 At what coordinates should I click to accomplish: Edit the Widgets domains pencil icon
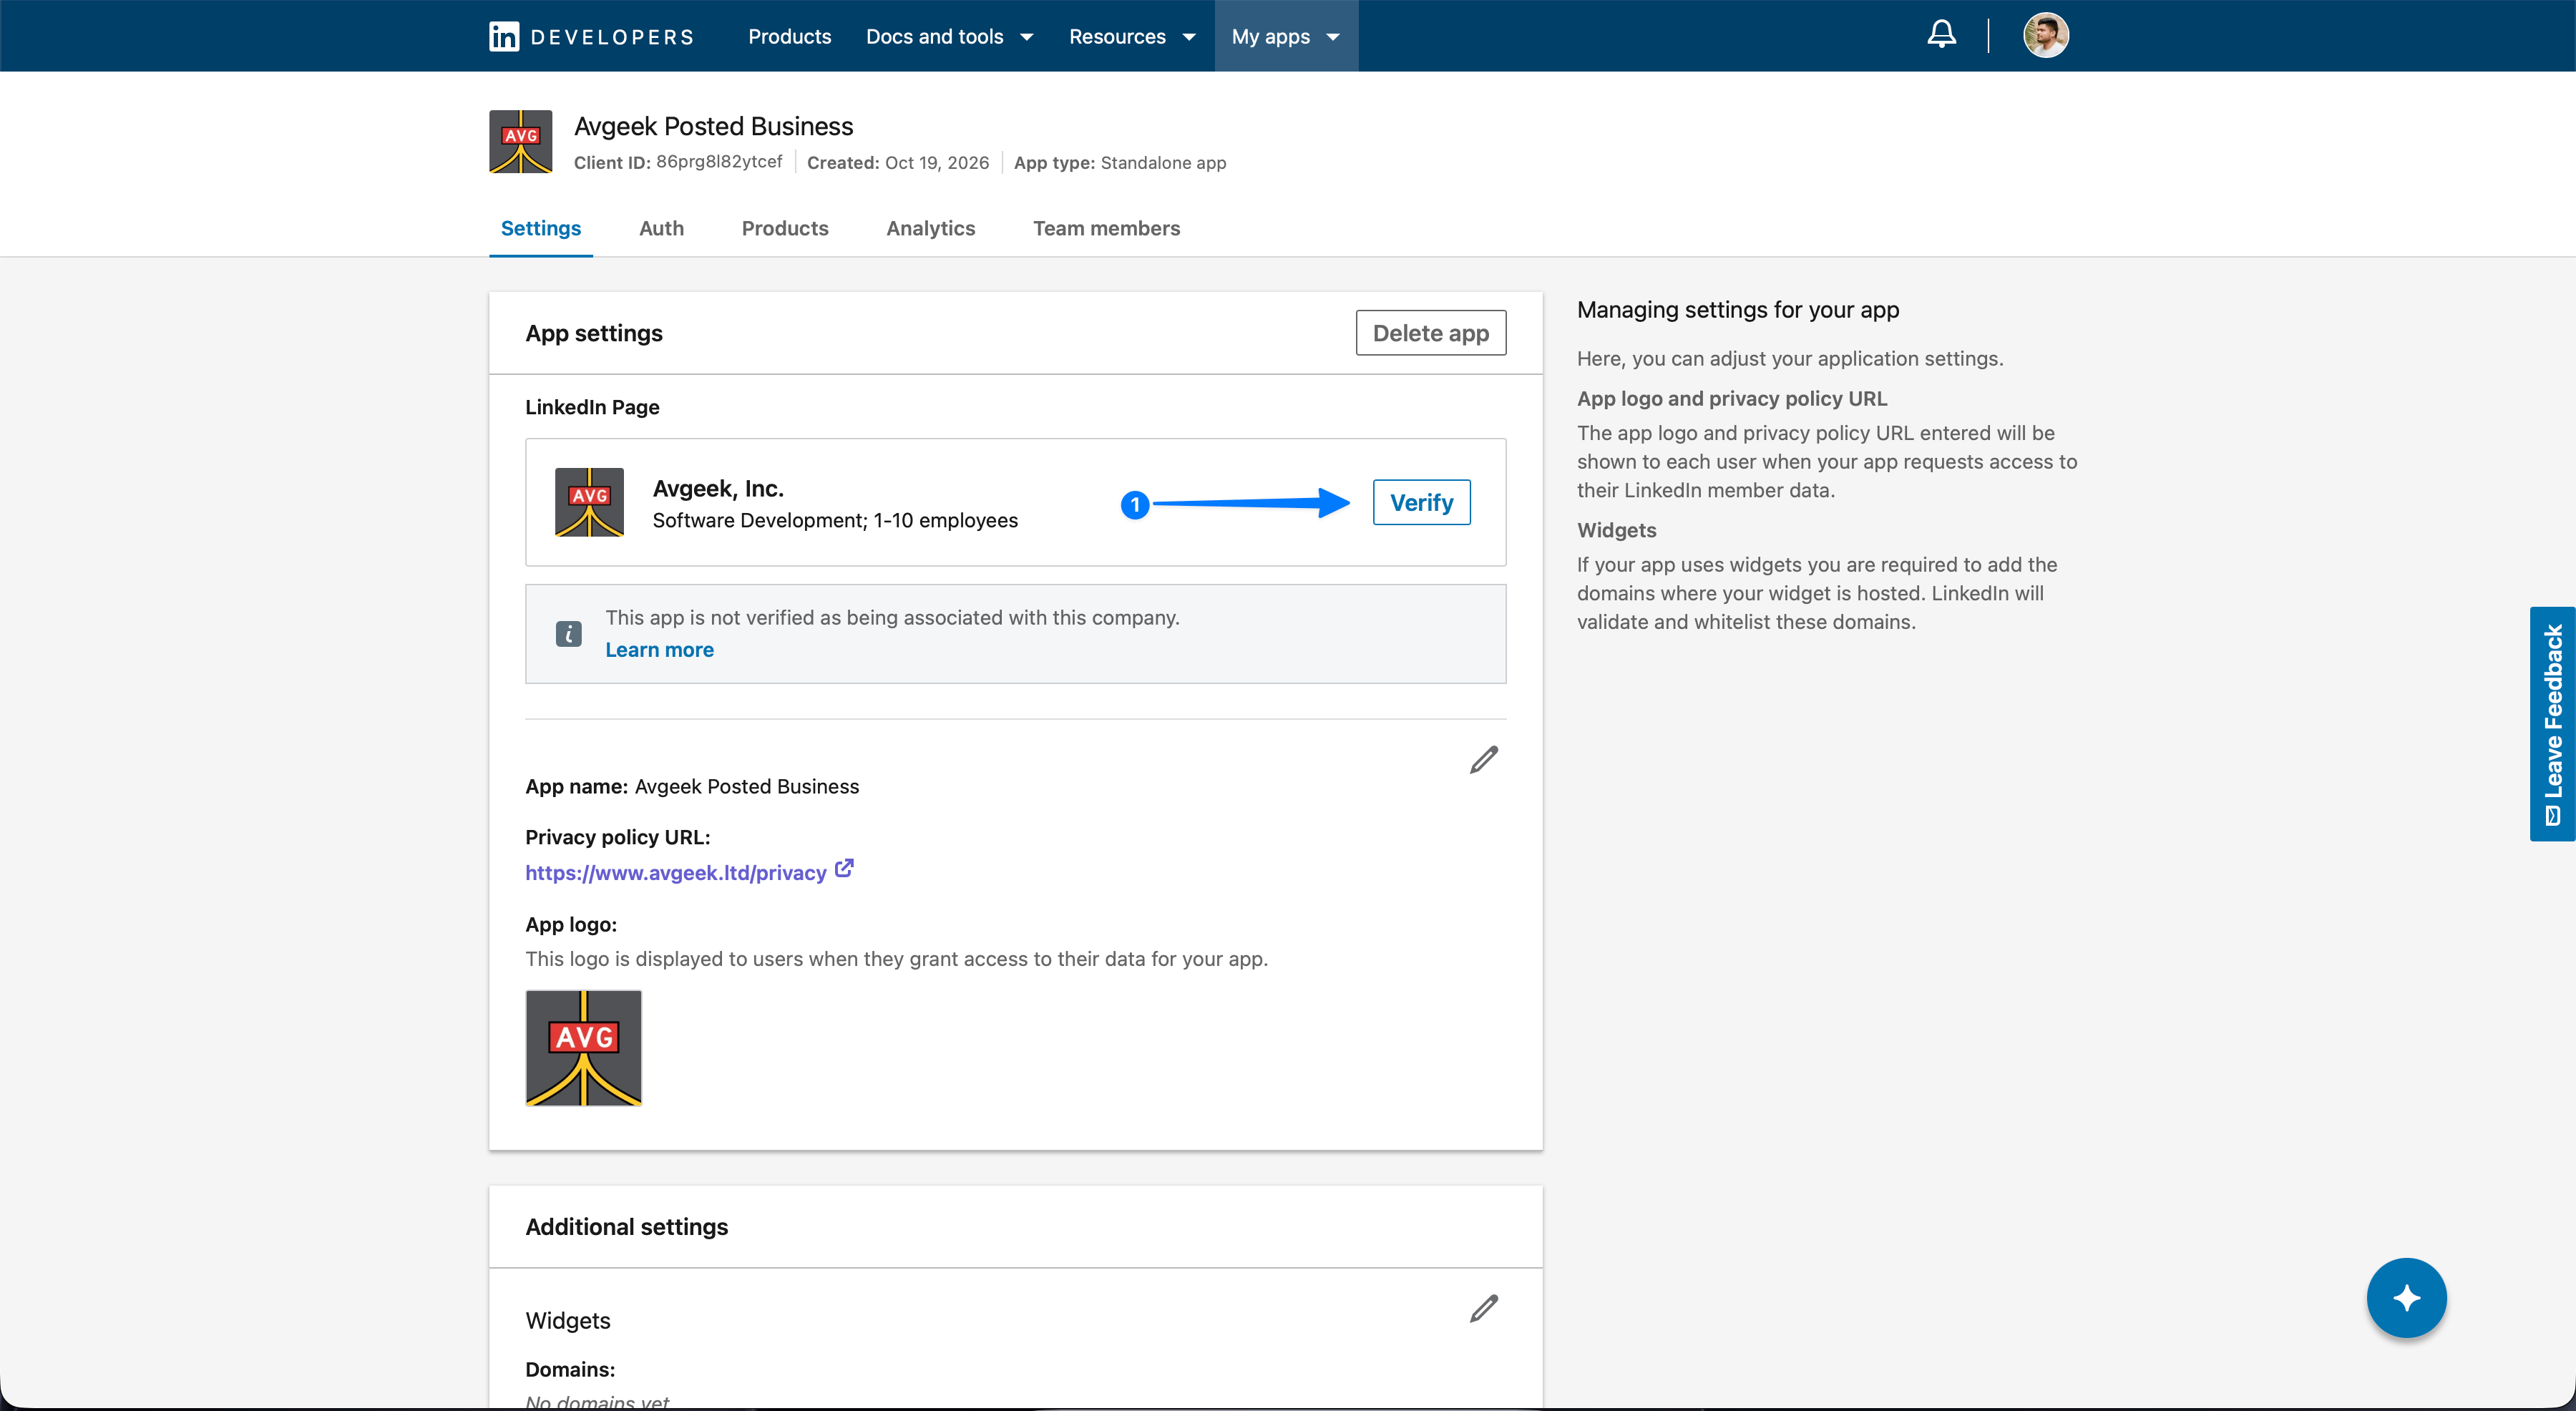[x=1483, y=1308]
